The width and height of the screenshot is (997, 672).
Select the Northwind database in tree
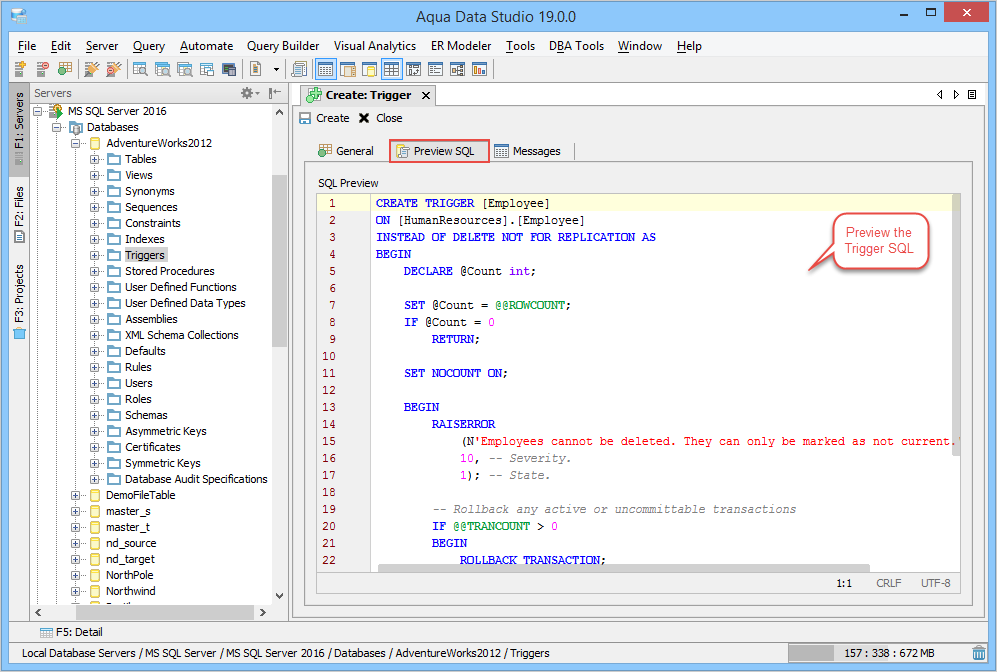click(x=130, y=591)
